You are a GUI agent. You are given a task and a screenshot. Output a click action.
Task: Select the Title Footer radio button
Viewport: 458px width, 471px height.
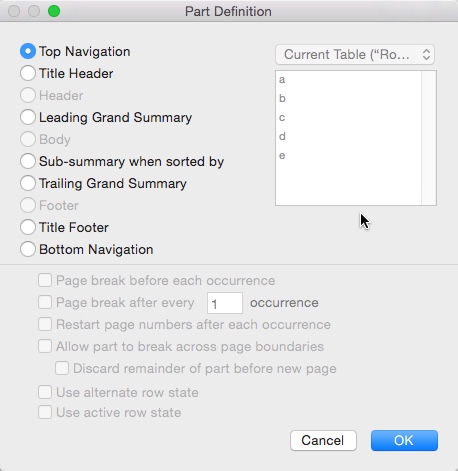pyautogui.click(x=28, y=227)
